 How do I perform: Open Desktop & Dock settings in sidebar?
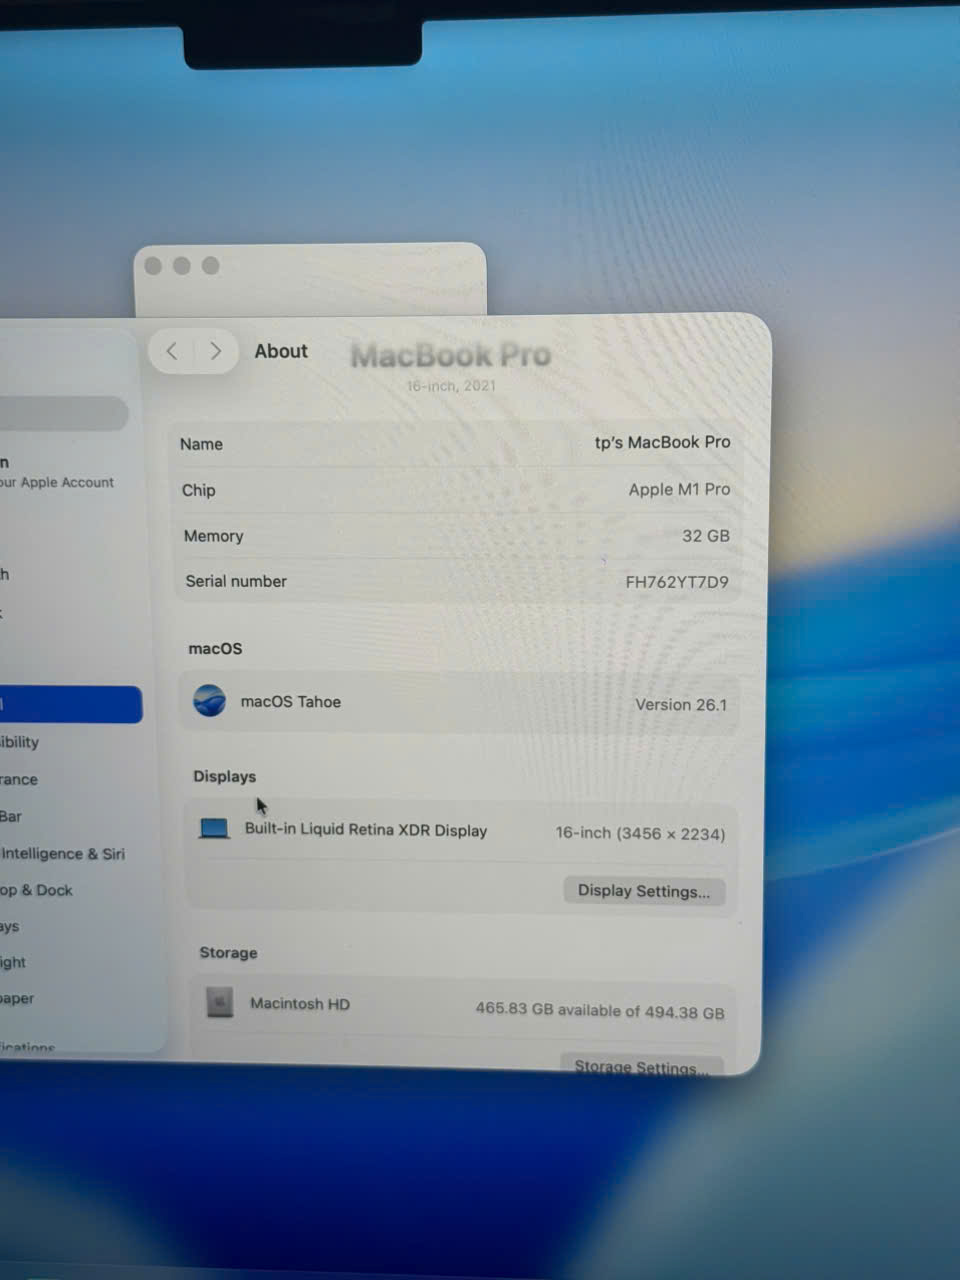(x=36, y=890)
